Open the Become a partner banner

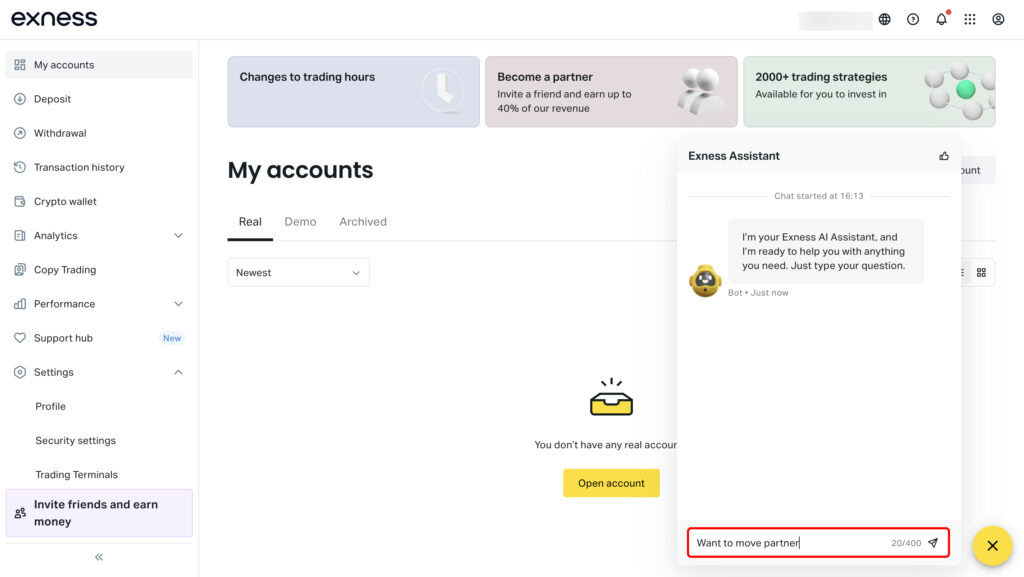tap(611, 91)
